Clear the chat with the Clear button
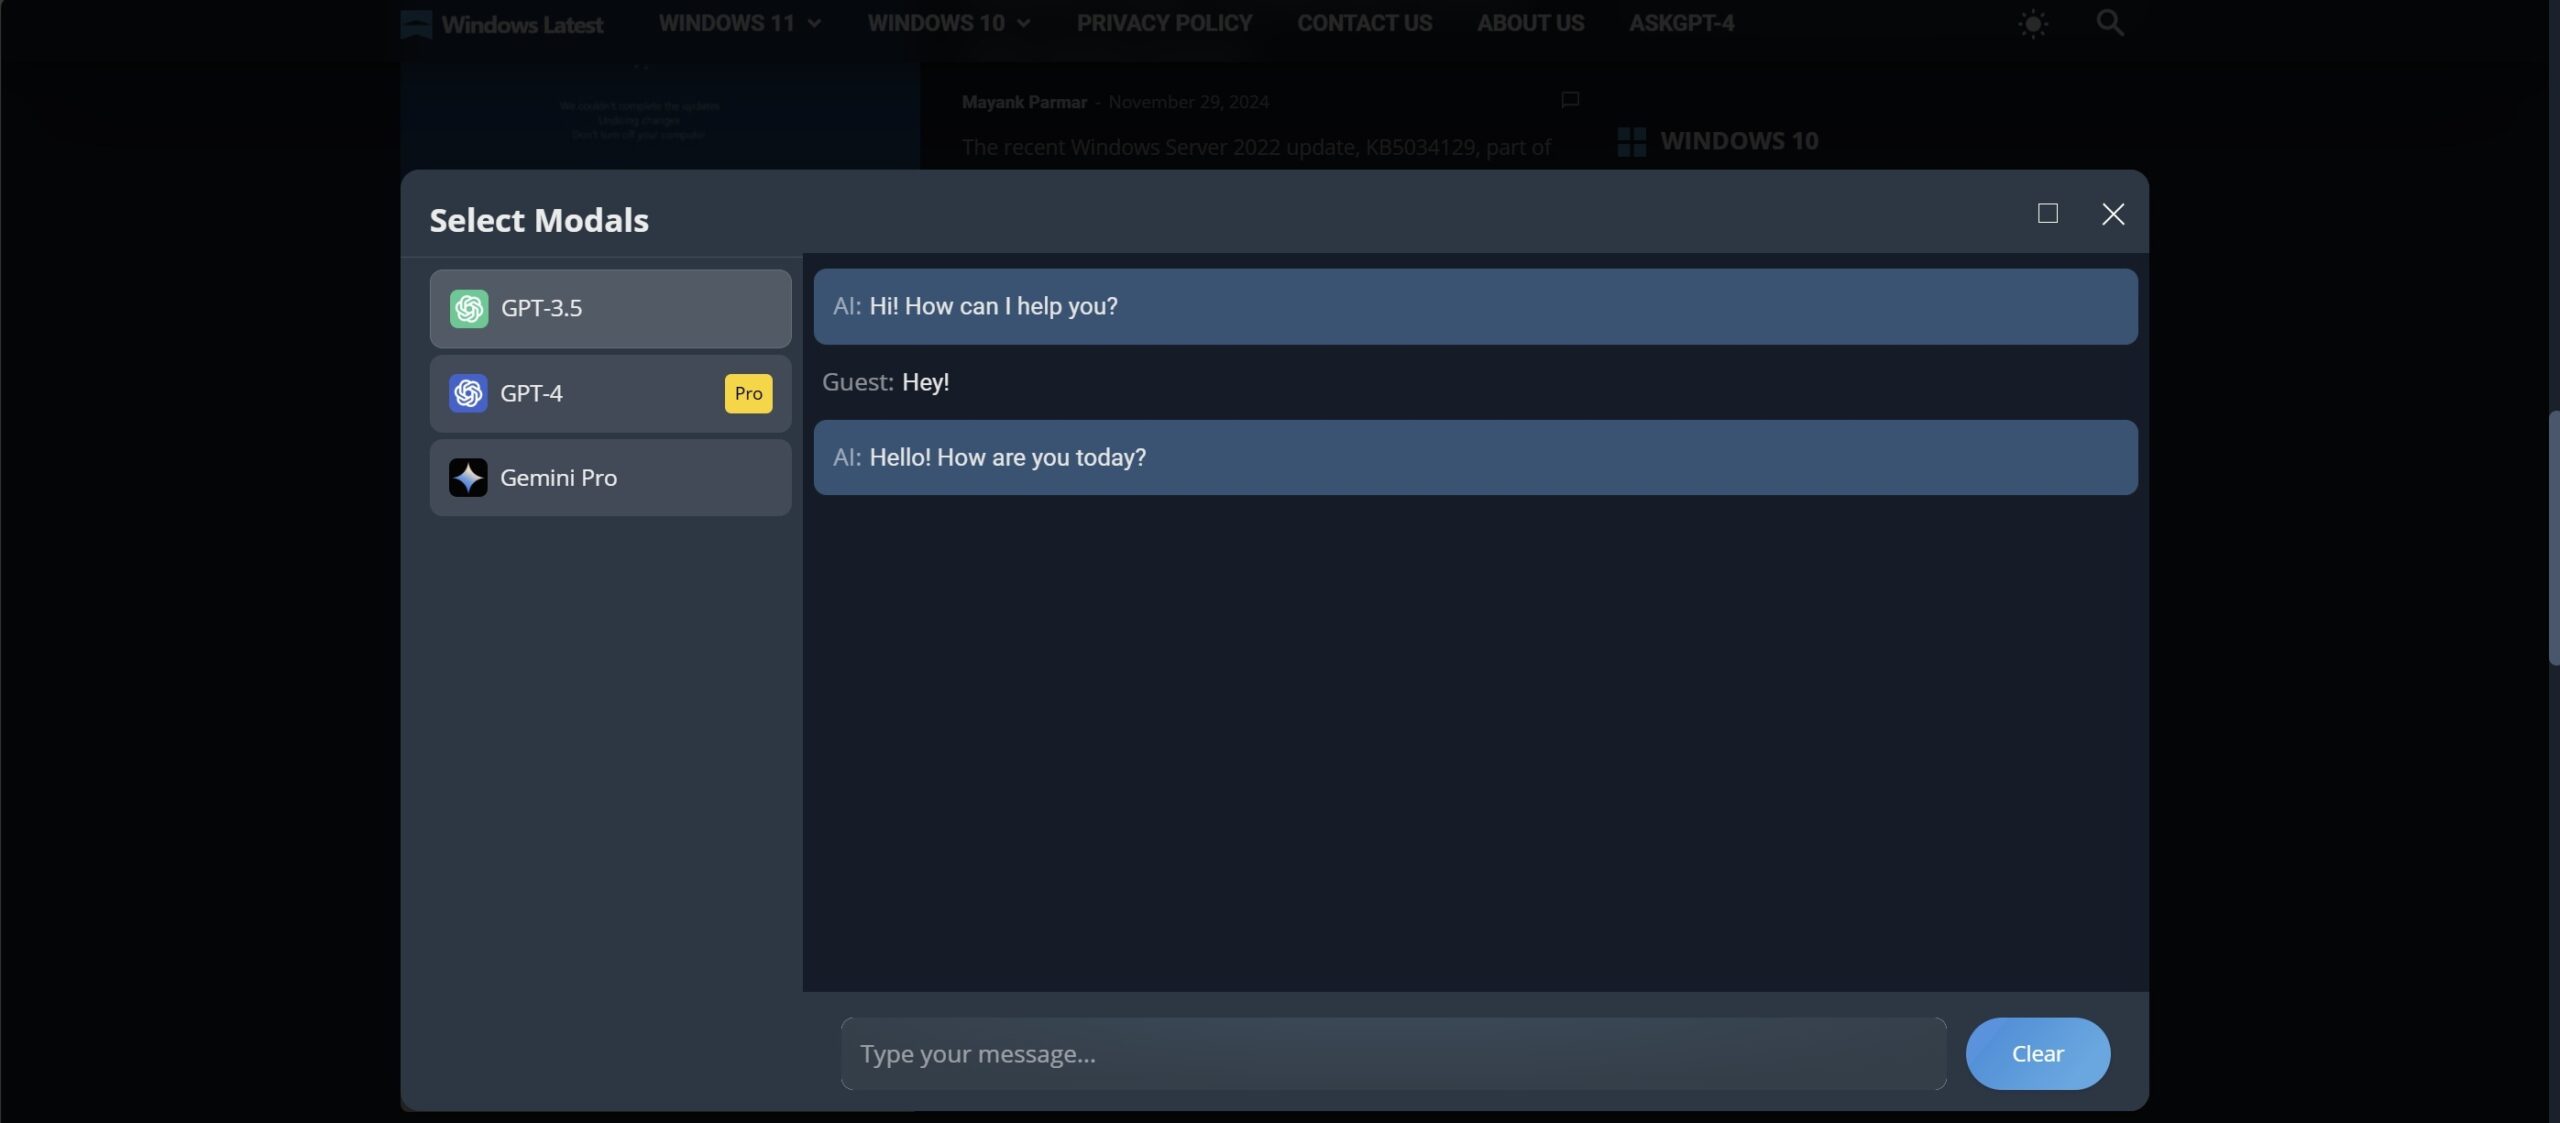Screen dimensions: 2560x1123 click(x=2037, y=1053)
